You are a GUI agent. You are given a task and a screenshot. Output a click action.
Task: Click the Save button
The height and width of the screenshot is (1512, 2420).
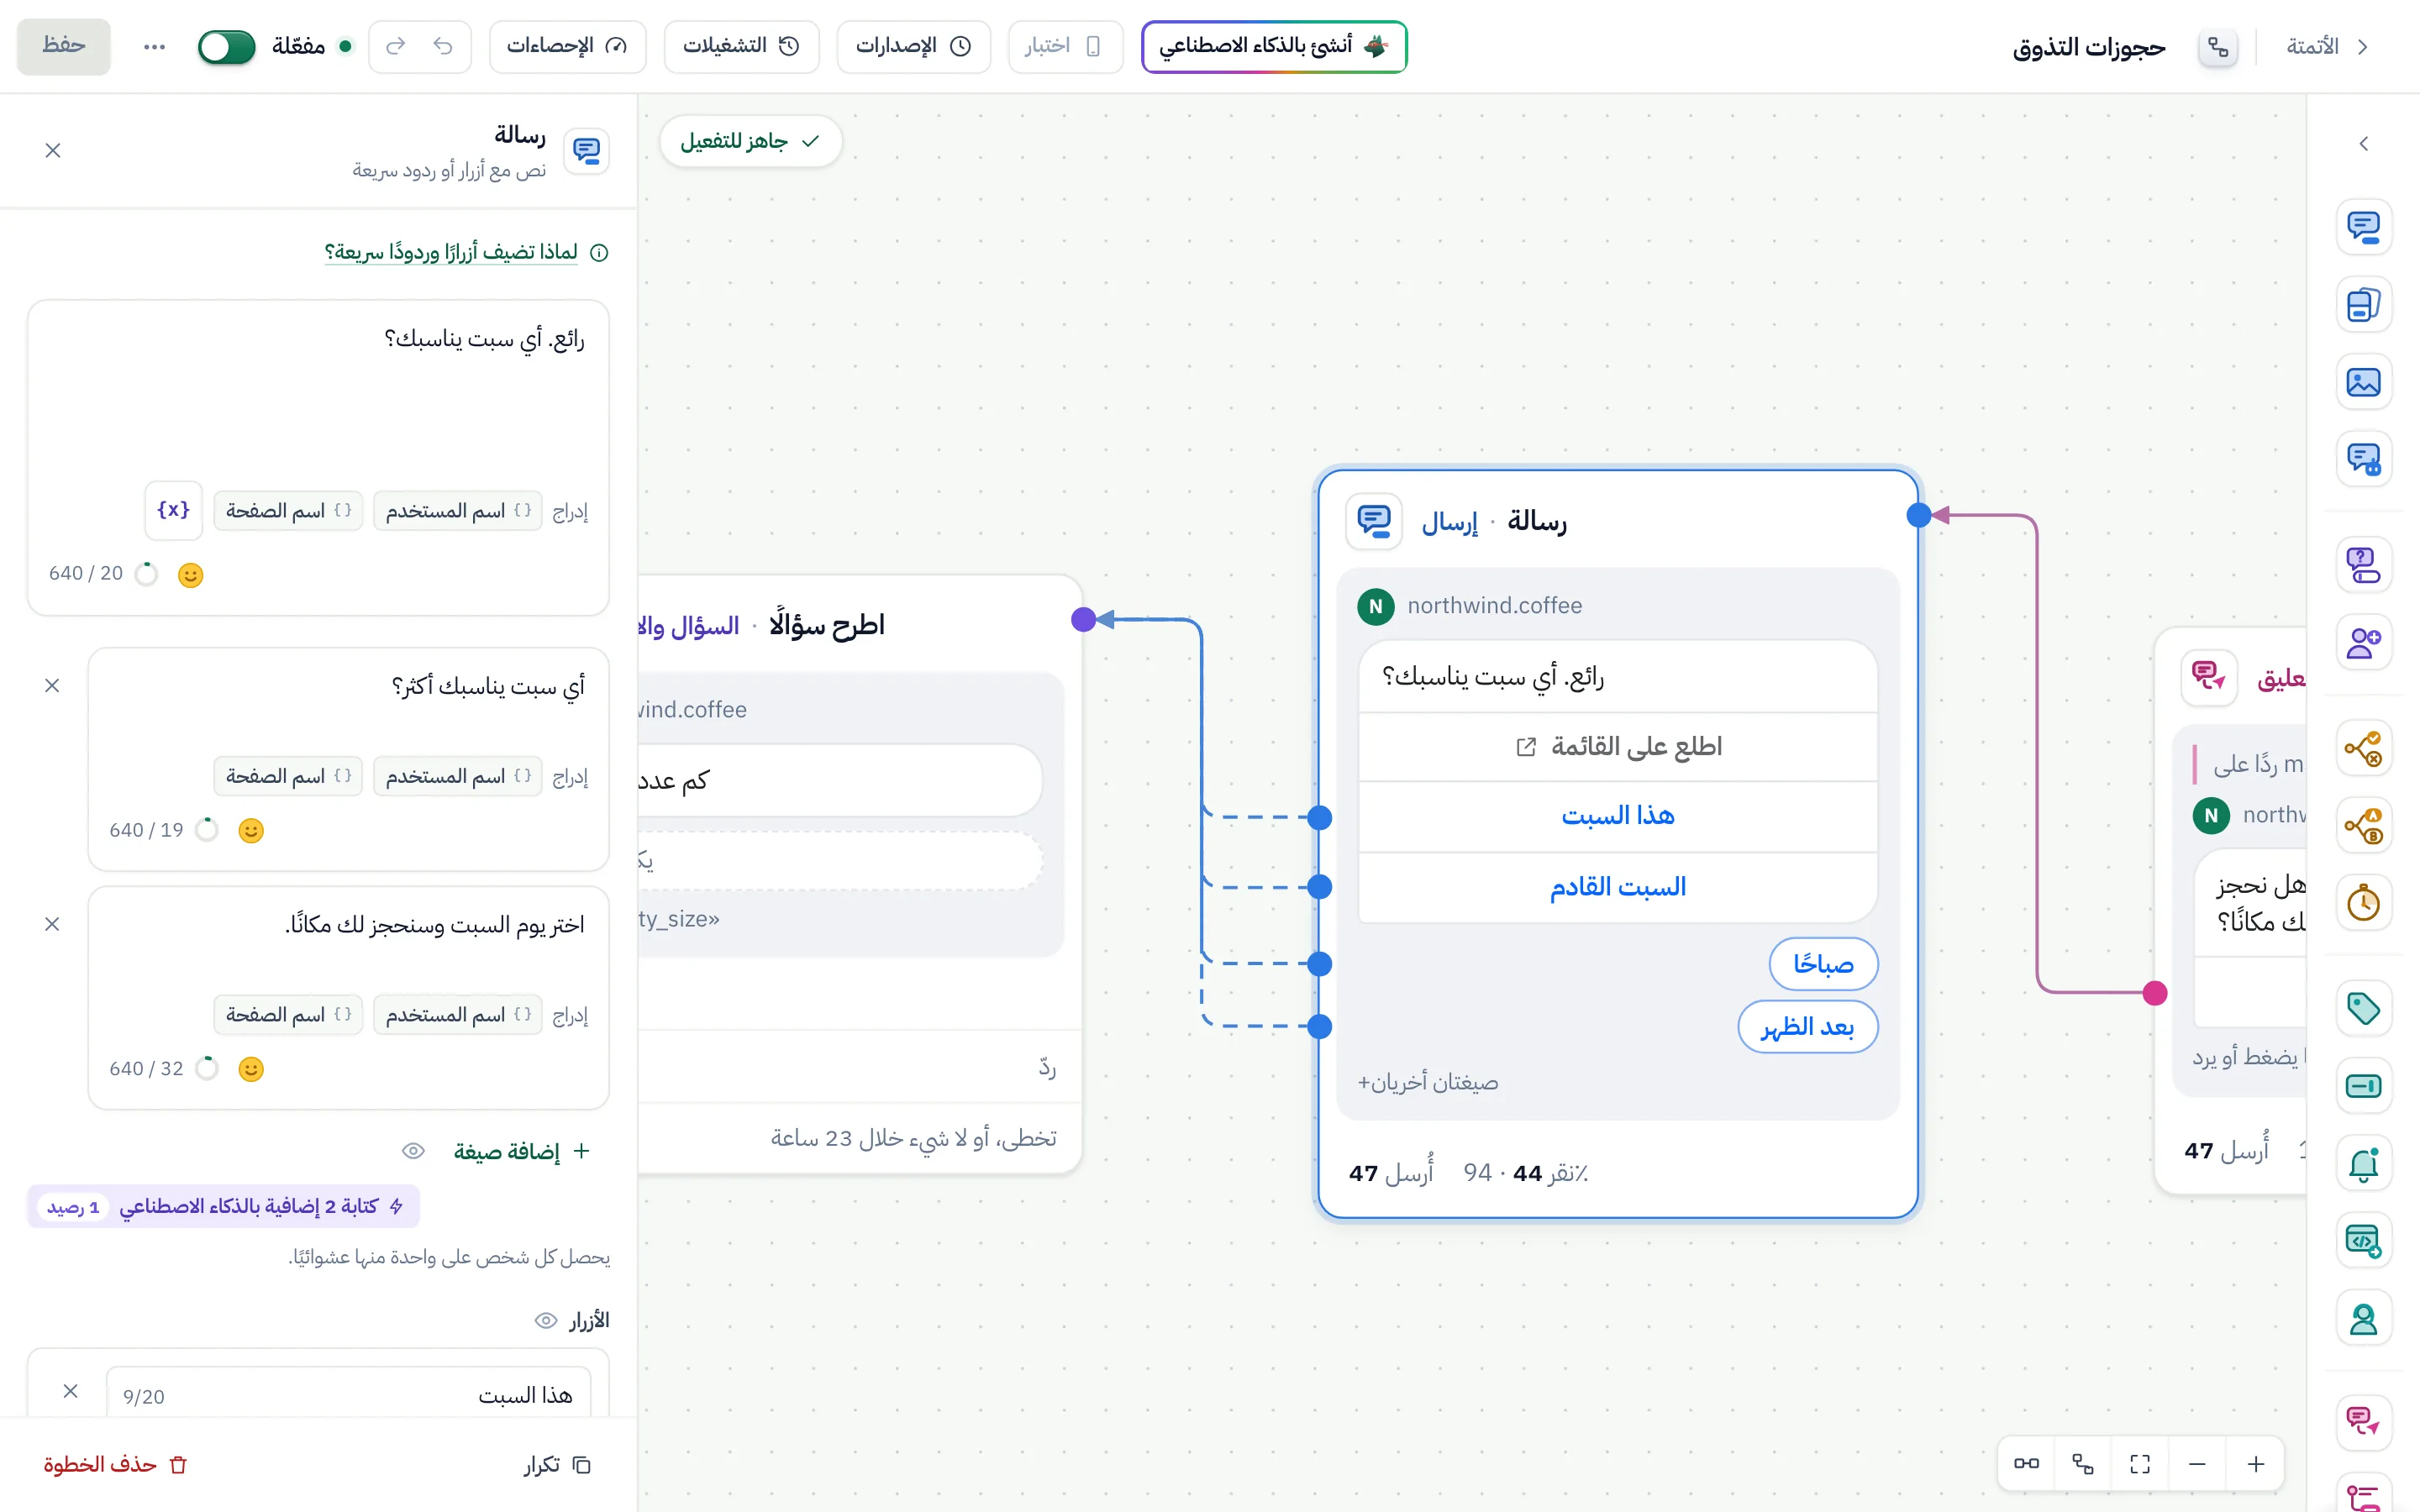pyautogui.click(x=63, y=46)
